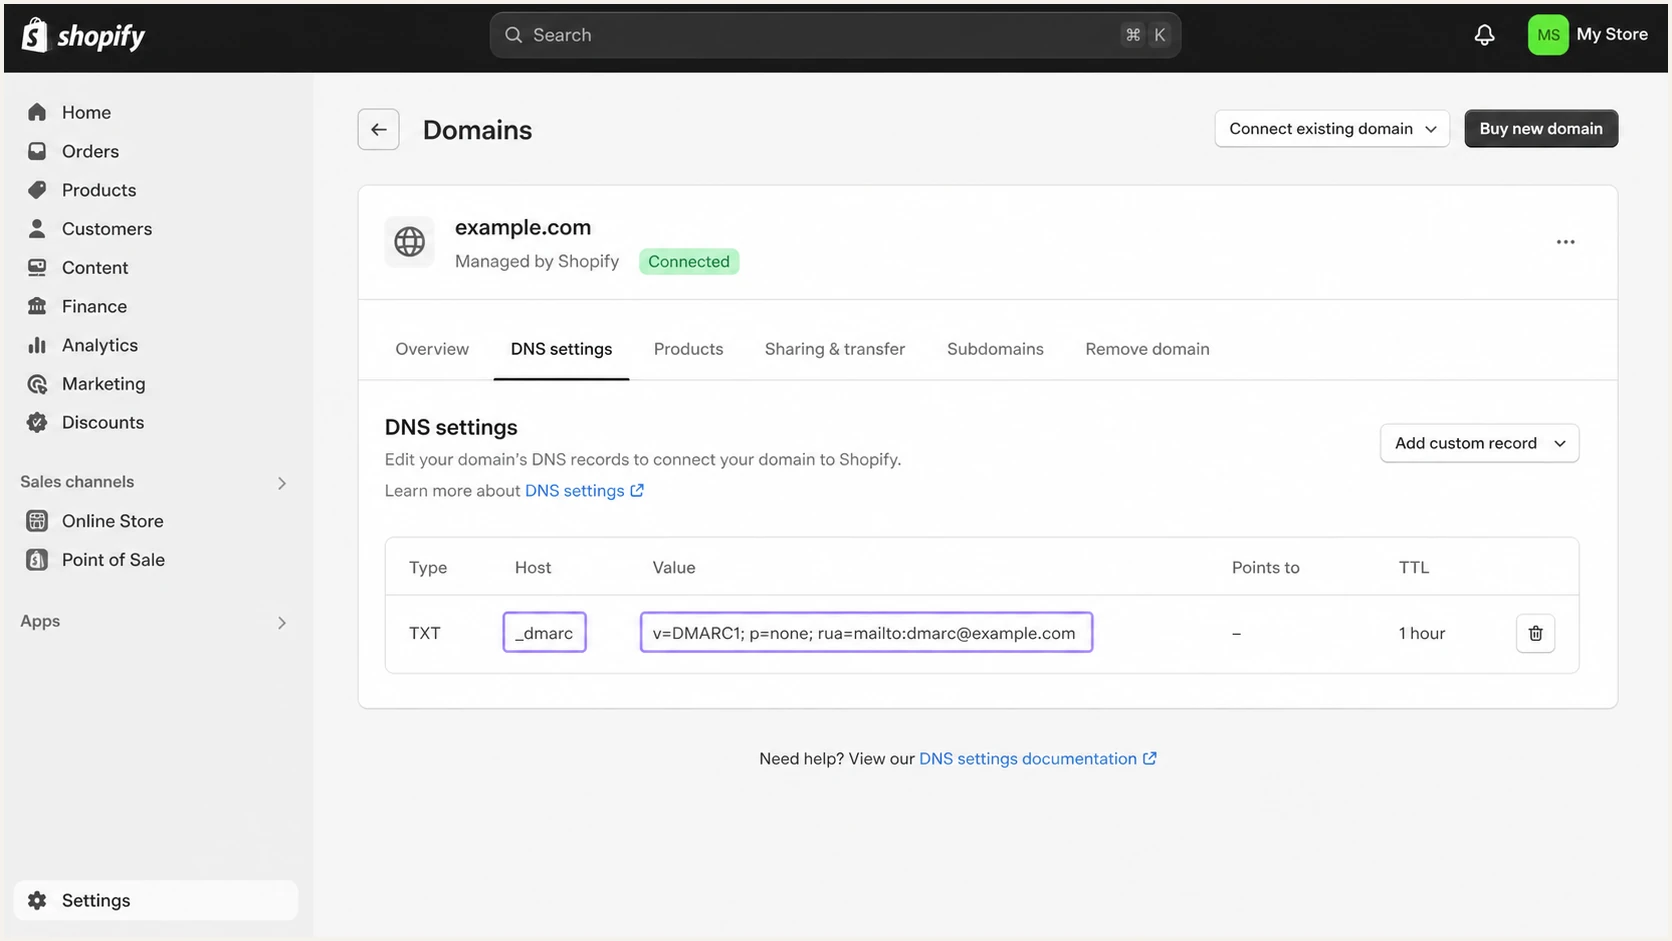Delete the _dmarc TXT record
1672x941 pixels.
click(1535, 633)
